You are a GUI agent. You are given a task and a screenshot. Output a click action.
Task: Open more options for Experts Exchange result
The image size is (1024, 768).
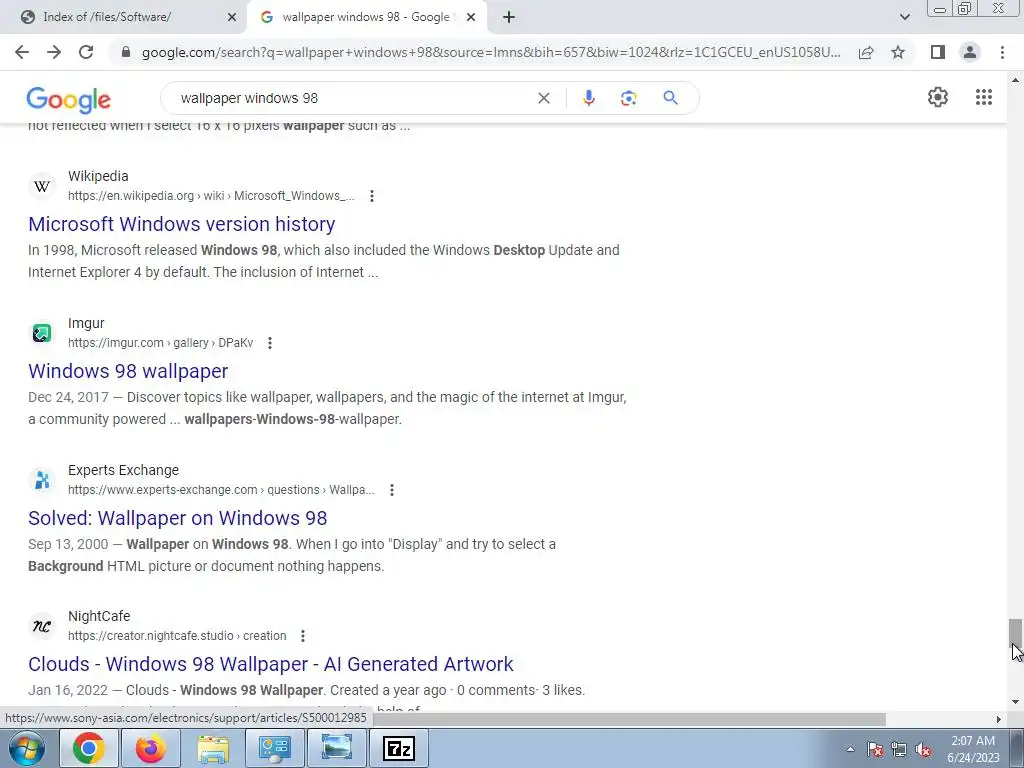click(x=392, y=490)
